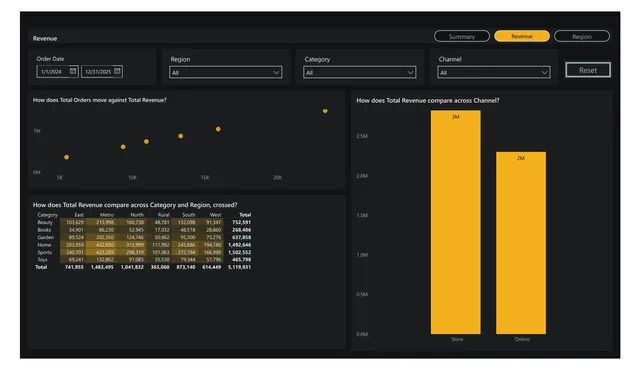Click the Sports South cell 272,194
This screenshot has height=370, width=640.
point(186,252)
